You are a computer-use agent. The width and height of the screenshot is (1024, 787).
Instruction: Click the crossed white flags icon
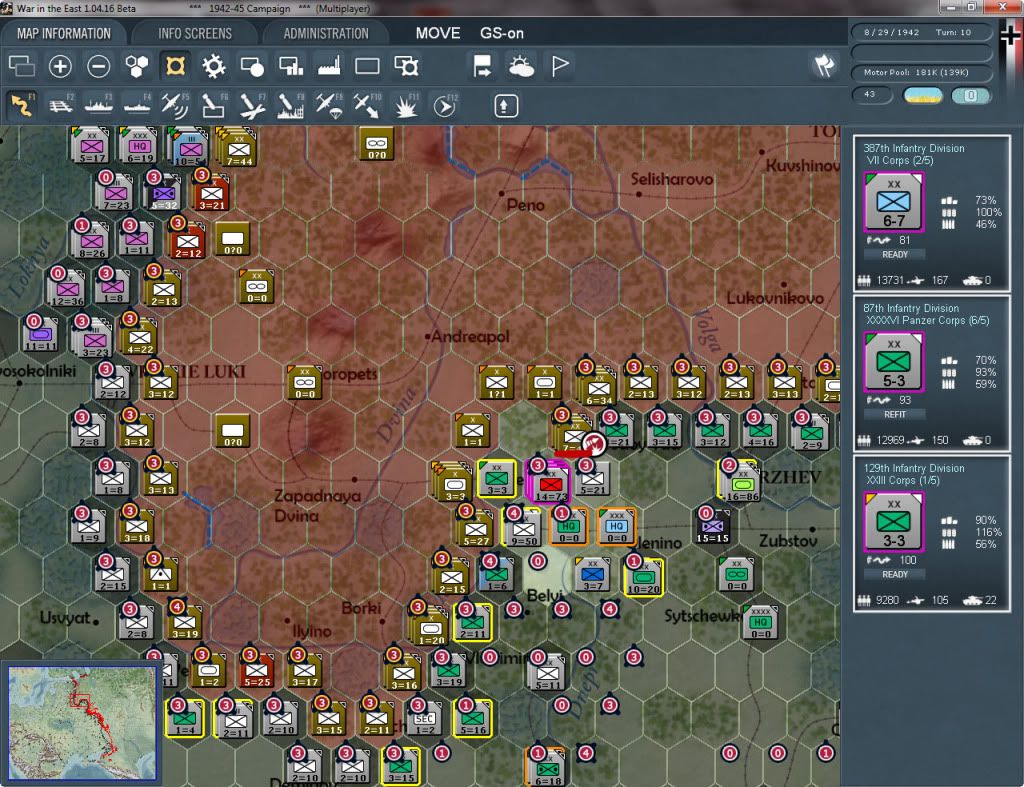824,65
